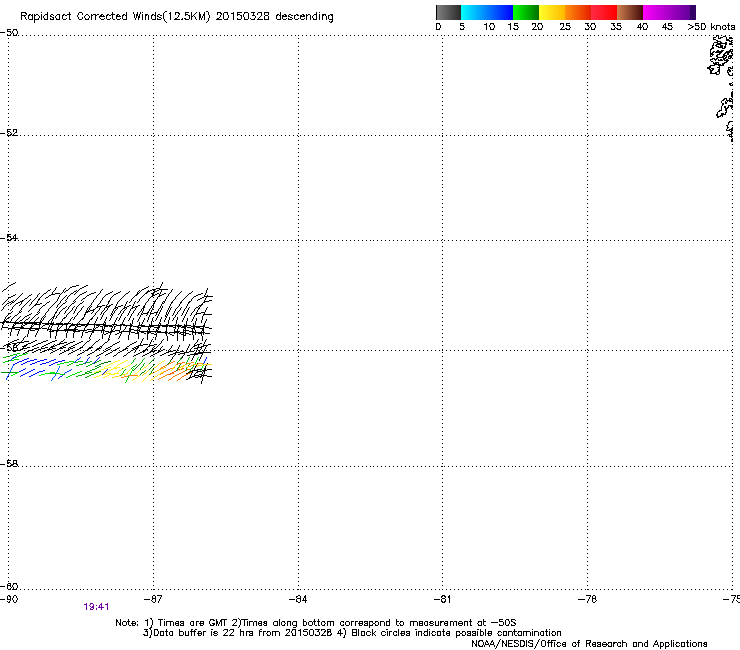Click the title 'Rapidscat Corrected Winds(12.5KM) 20150328 descending'

pyautogui.click(x=177, y=17)
